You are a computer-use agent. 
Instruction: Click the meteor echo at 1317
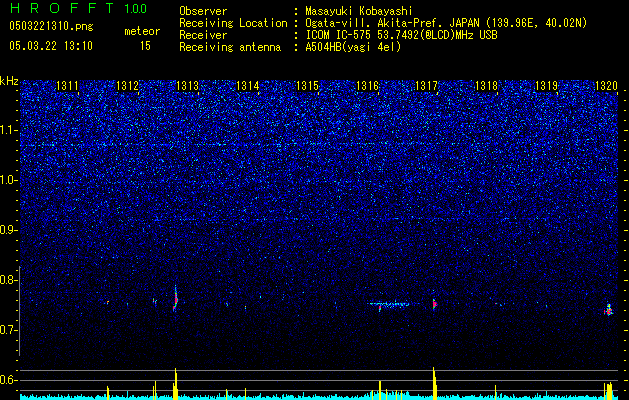434,304
